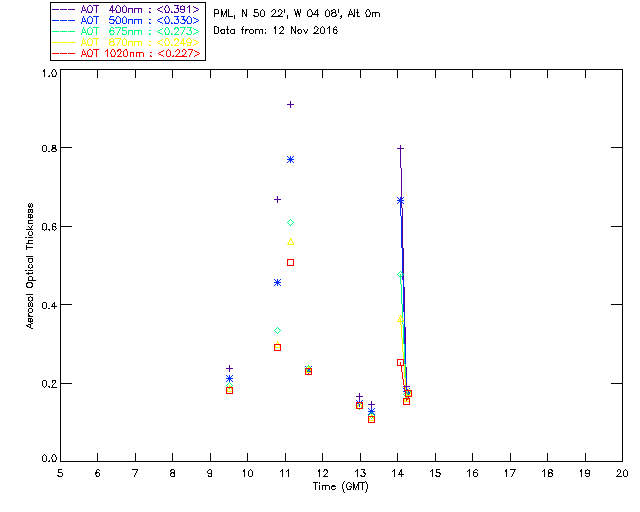Click the 'AOT 500nm : <0.330>' legend entry
This screenshot has width=640, height=512.
coord(127,20)
